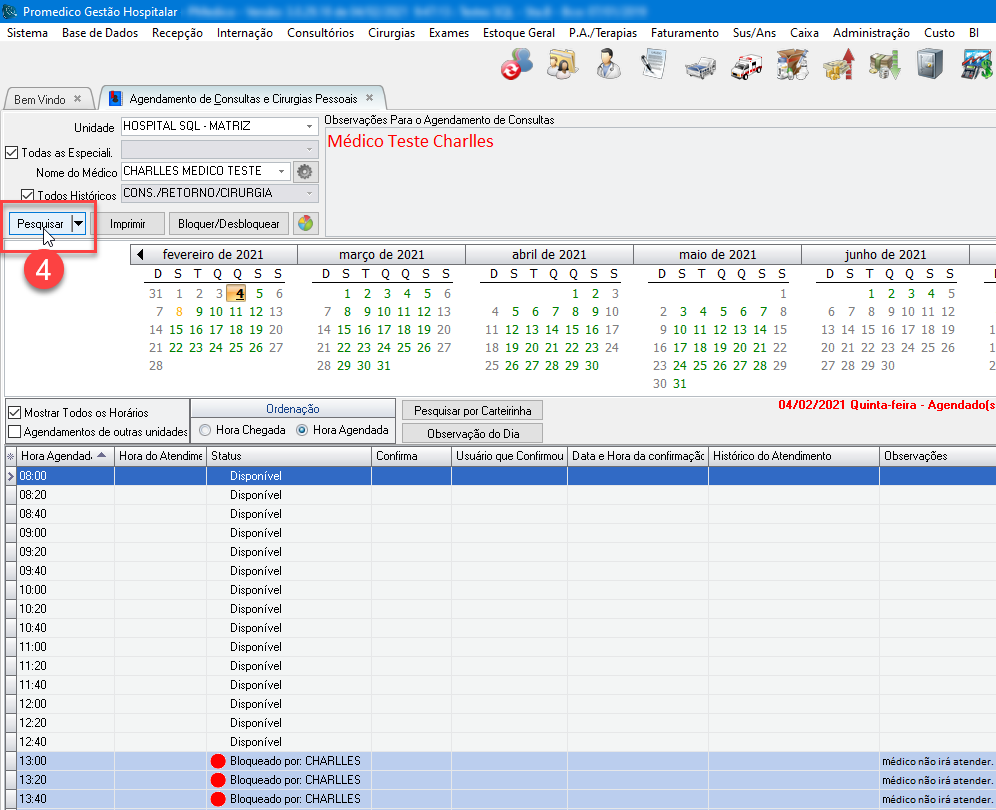Disable Mostrar Todos os Horários checkbox
Screen dimensions: 996x810
tap(14, 413)
